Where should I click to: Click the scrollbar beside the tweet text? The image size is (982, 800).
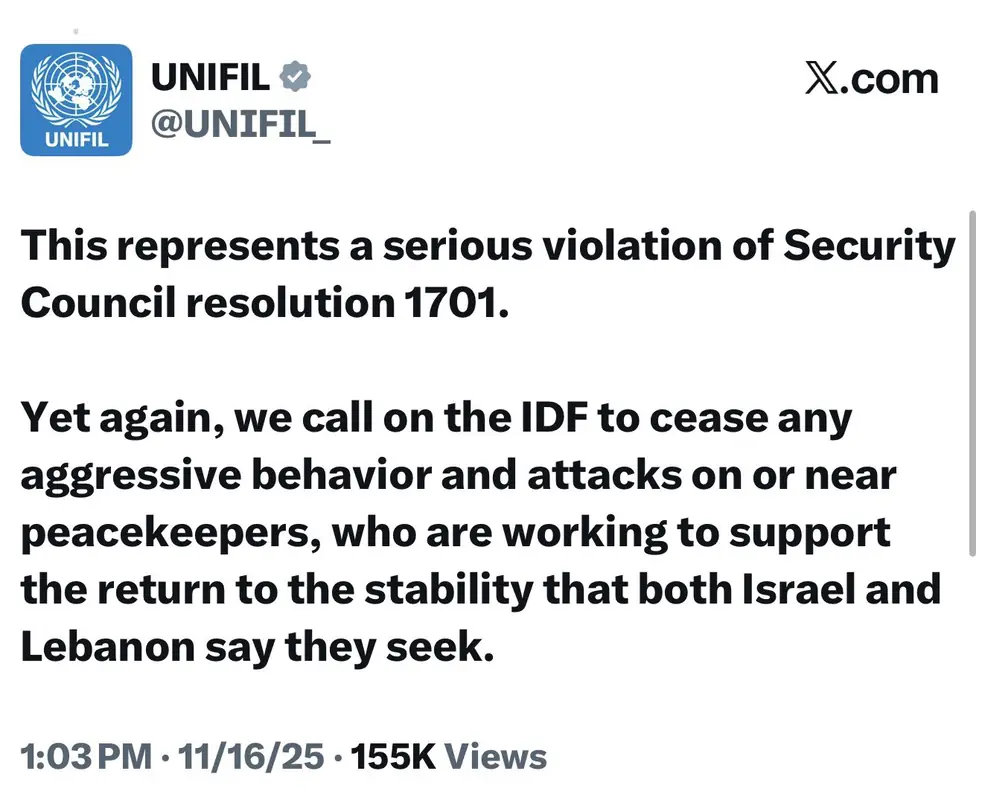tap(973, 380)
